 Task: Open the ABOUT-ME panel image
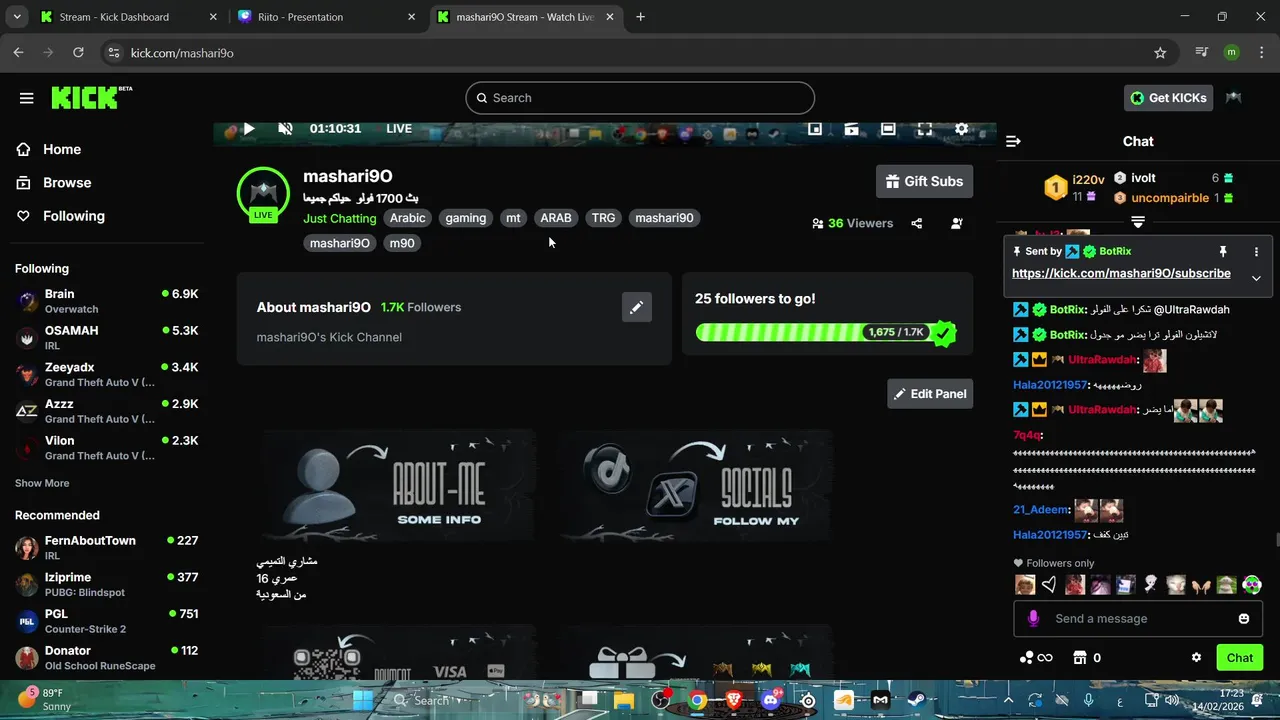pyautogui.click(x=397, y=486)
